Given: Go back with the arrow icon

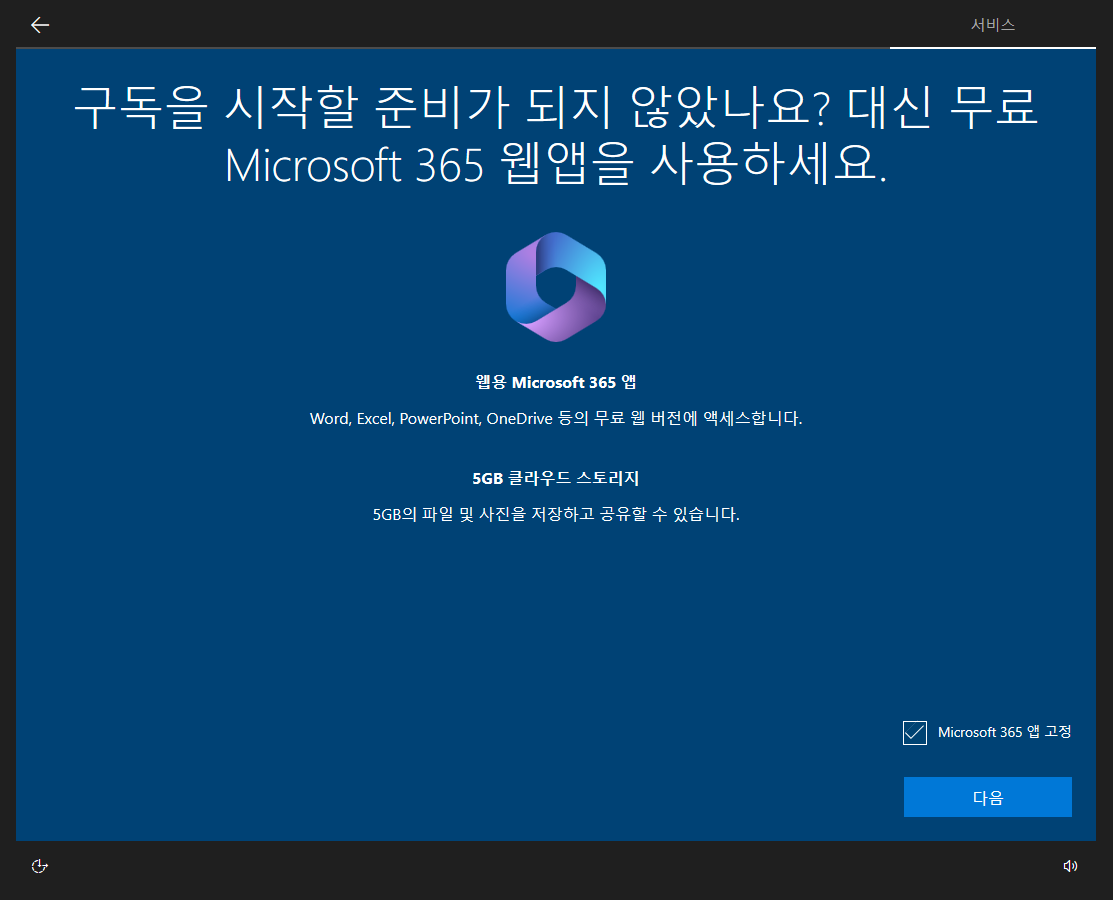Looking at the screenshot, I should coord(40,25).
